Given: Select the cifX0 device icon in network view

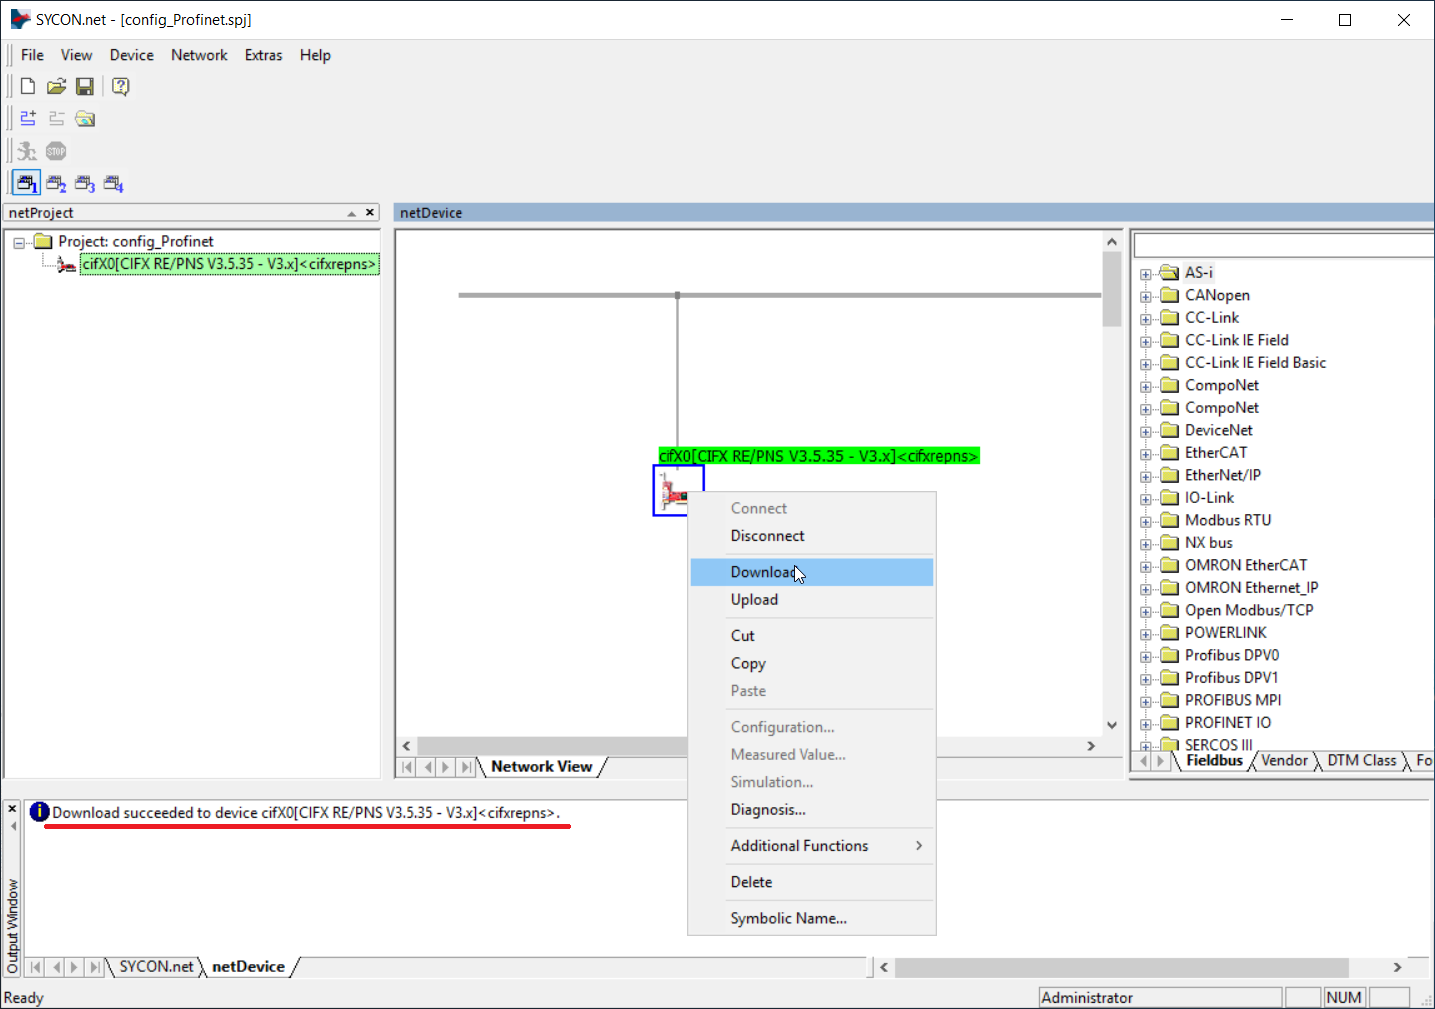Looking at the screenshot, I should coord(673,491).
